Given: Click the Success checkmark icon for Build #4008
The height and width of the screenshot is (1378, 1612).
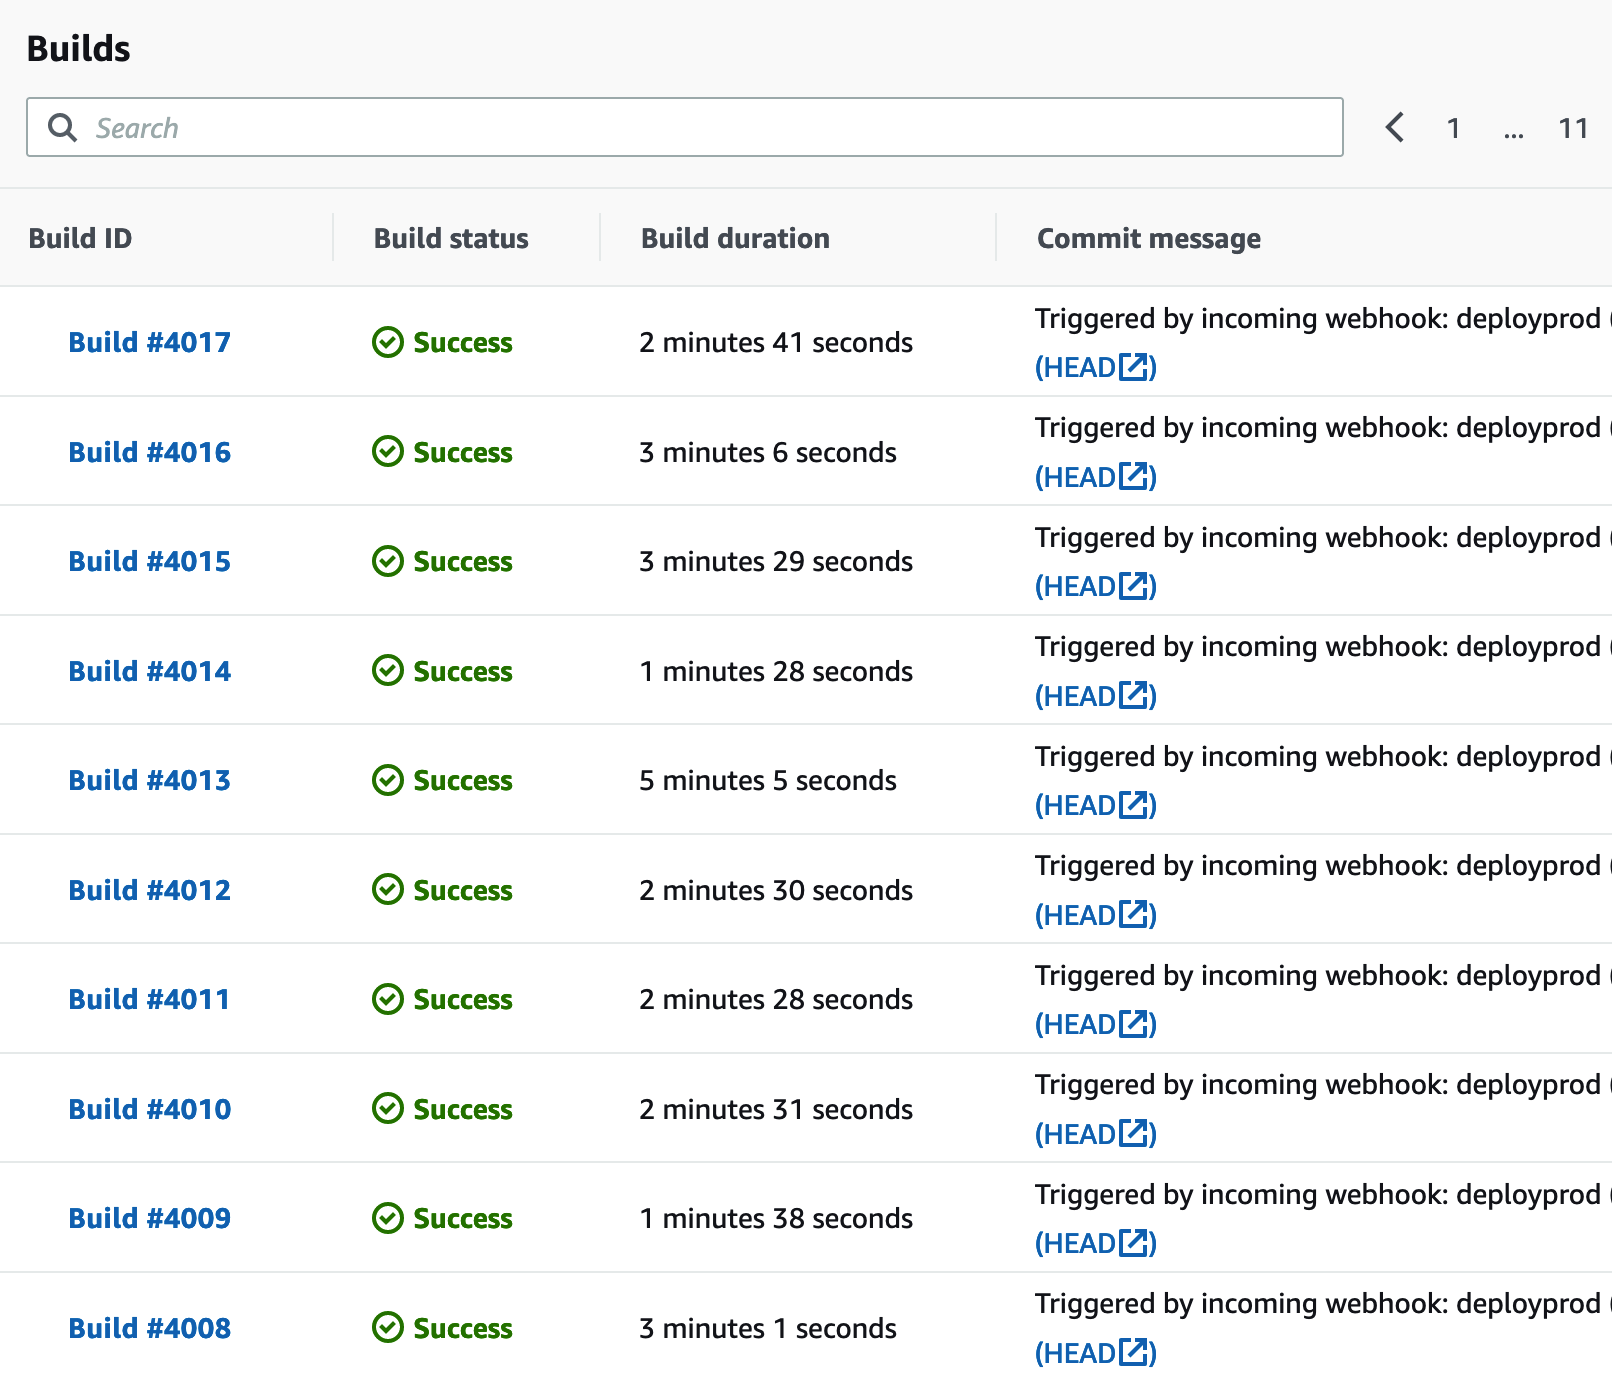Looking at the screenshot, I should [x=387, y=1328].
